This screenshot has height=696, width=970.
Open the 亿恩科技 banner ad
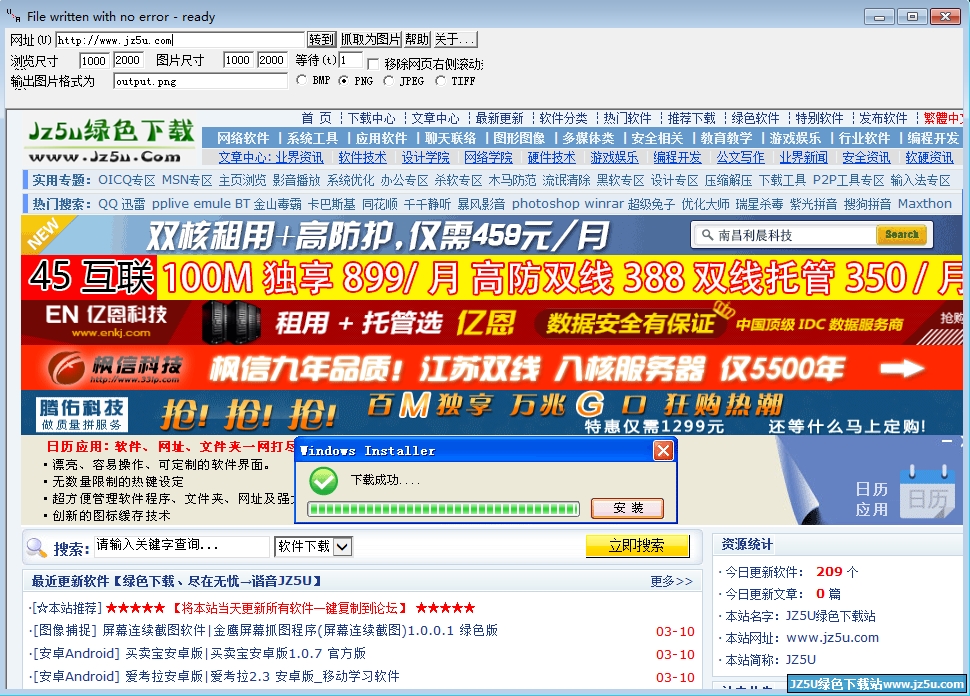(492, 322)
